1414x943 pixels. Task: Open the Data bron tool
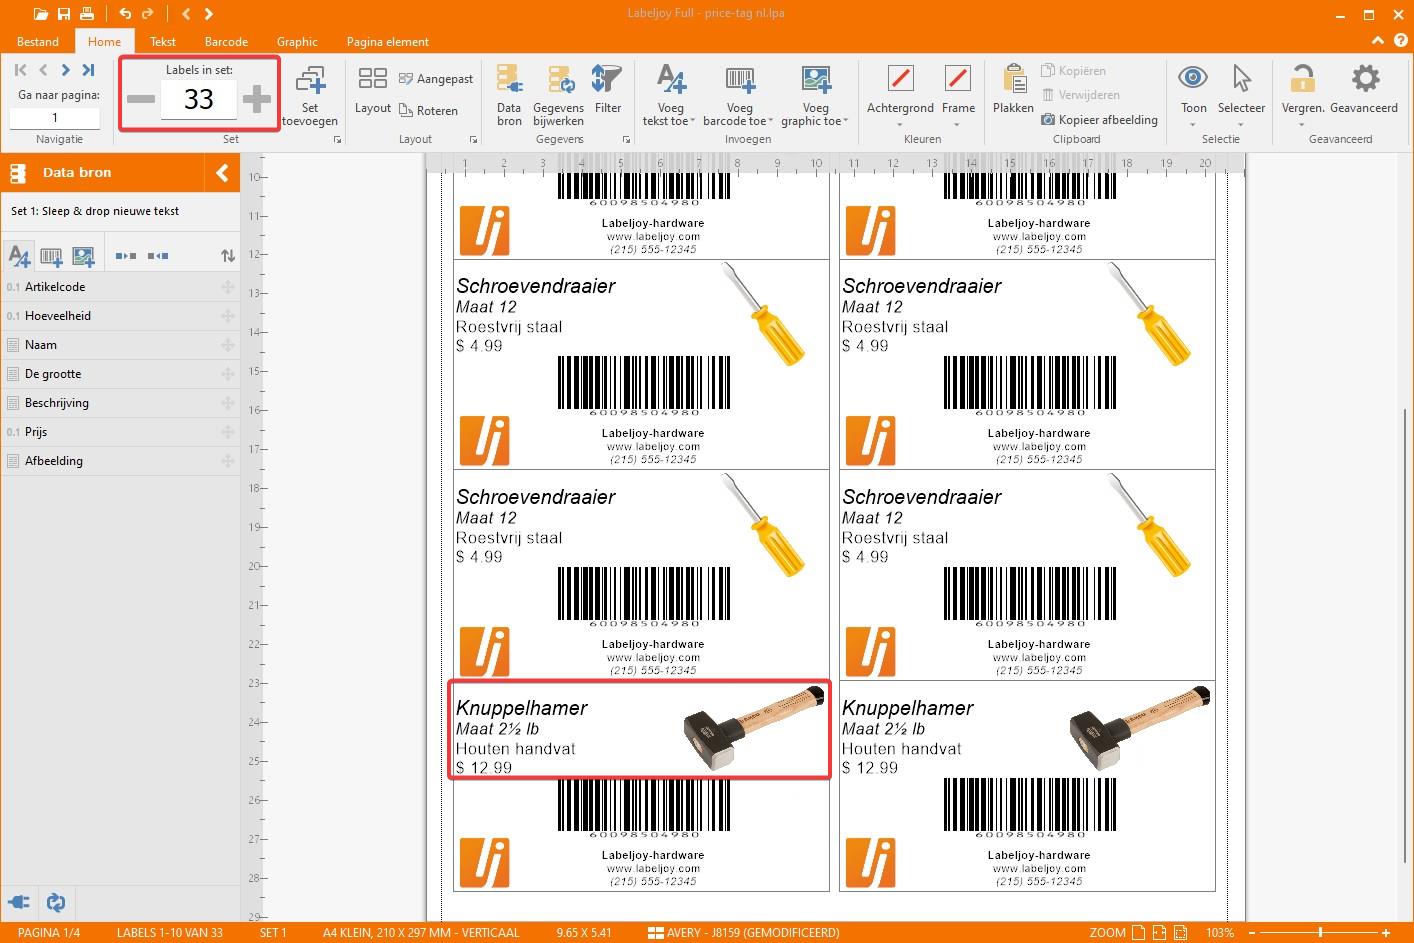509,95
